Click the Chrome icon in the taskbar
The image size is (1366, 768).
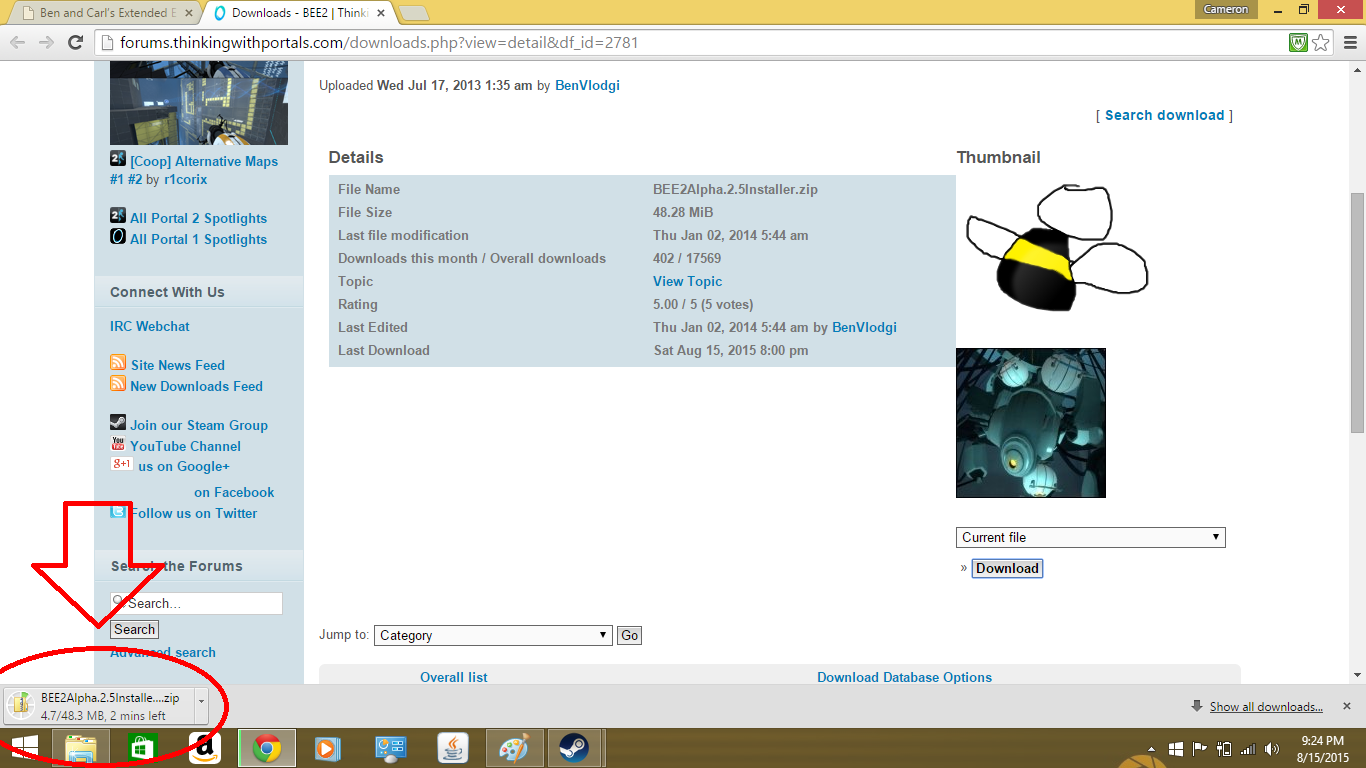click(267, 748)
